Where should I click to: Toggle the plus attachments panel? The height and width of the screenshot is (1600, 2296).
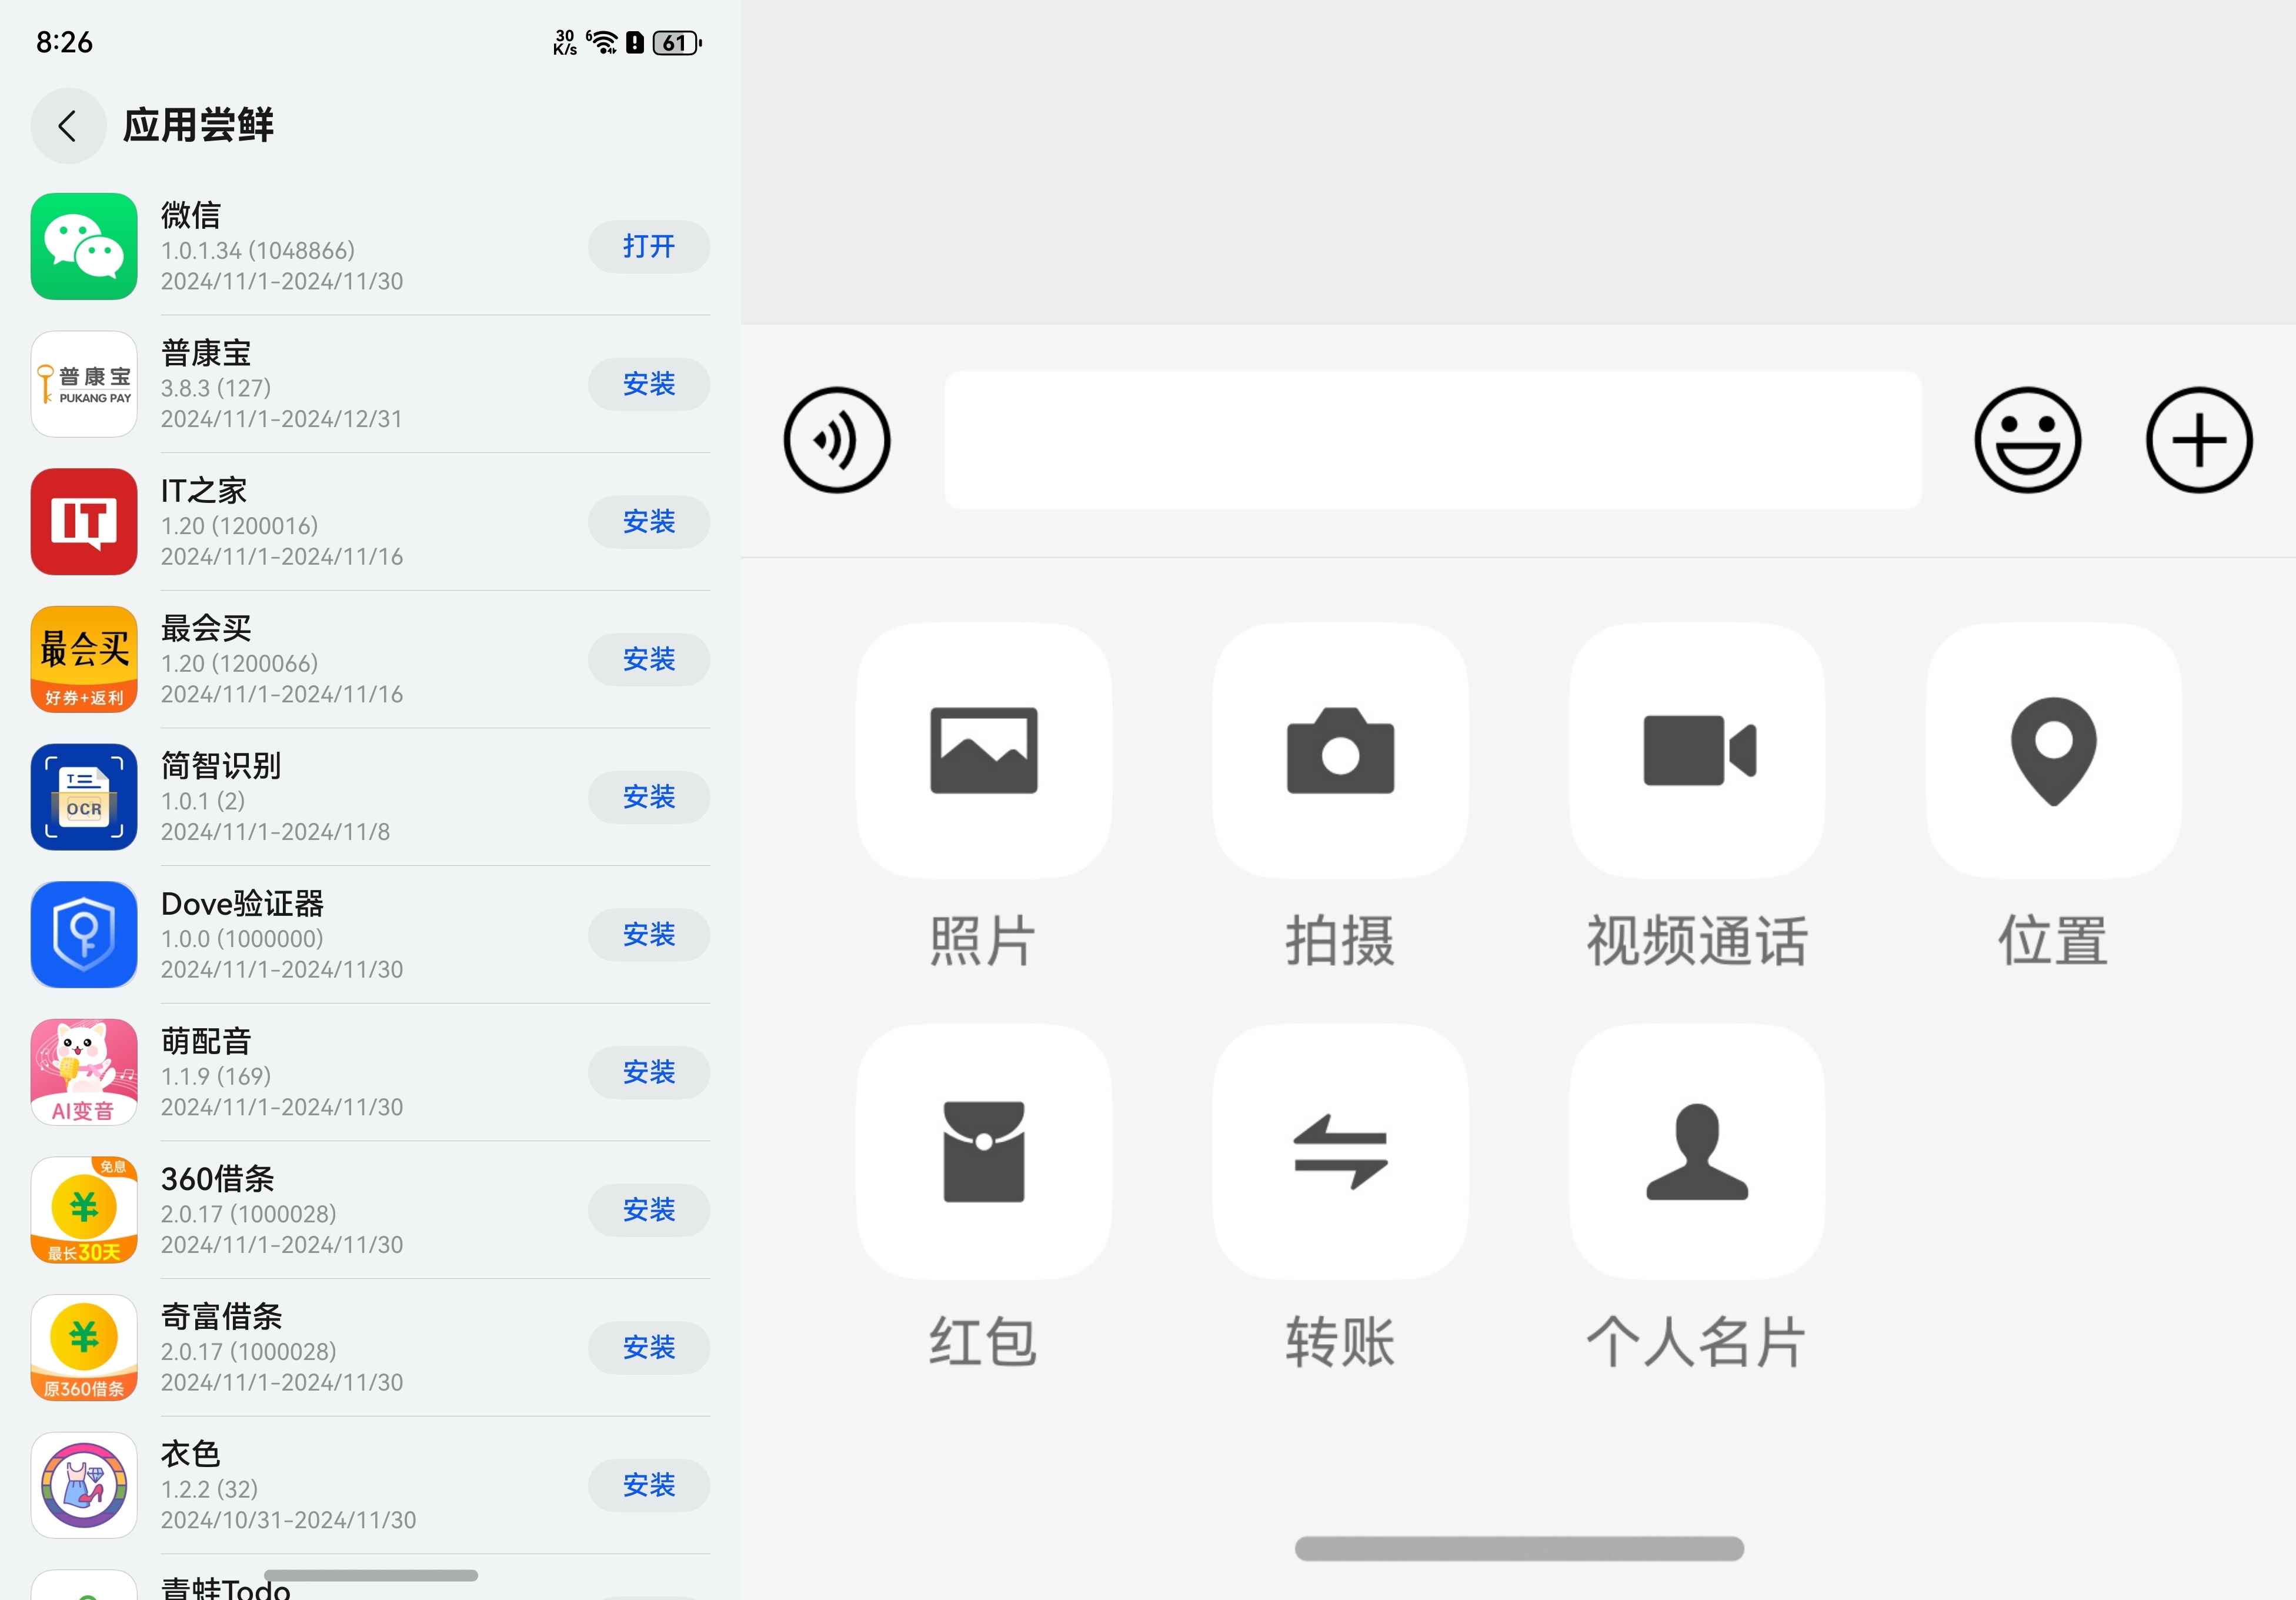[2199, 440]
